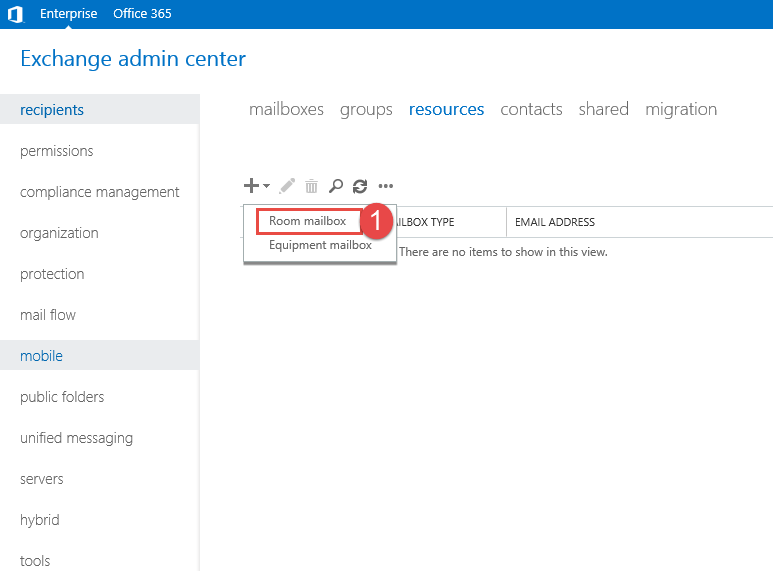The width and height of the screenshot is (773, 571).
Task: Click the edit pencil icon
Action: tap(287, 186)
